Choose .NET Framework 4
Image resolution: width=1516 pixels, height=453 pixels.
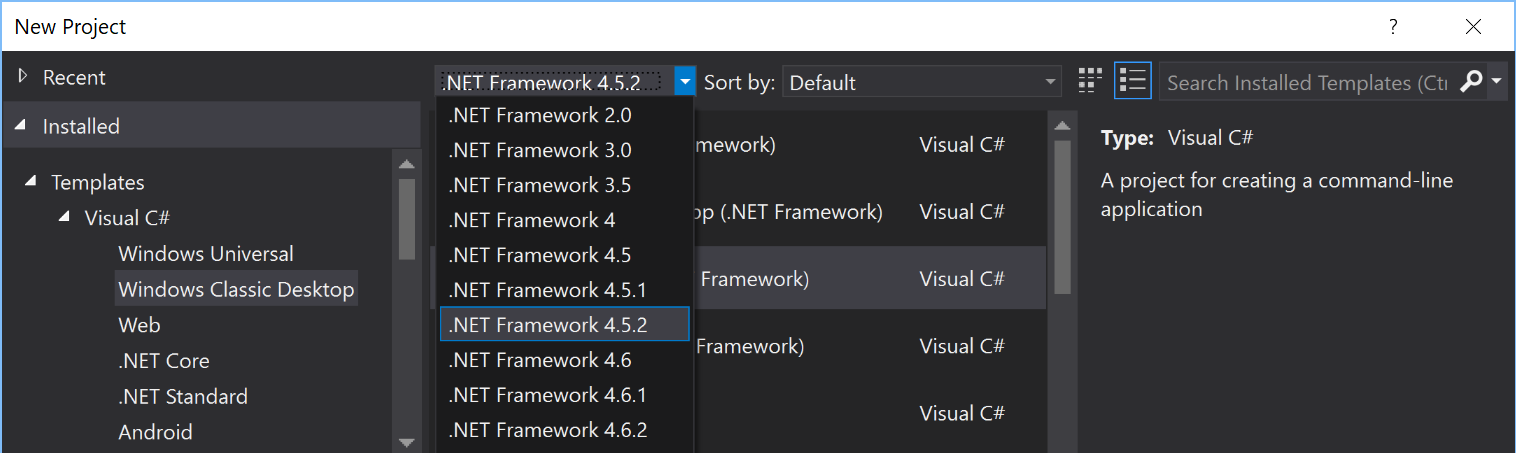click(565, 220)
